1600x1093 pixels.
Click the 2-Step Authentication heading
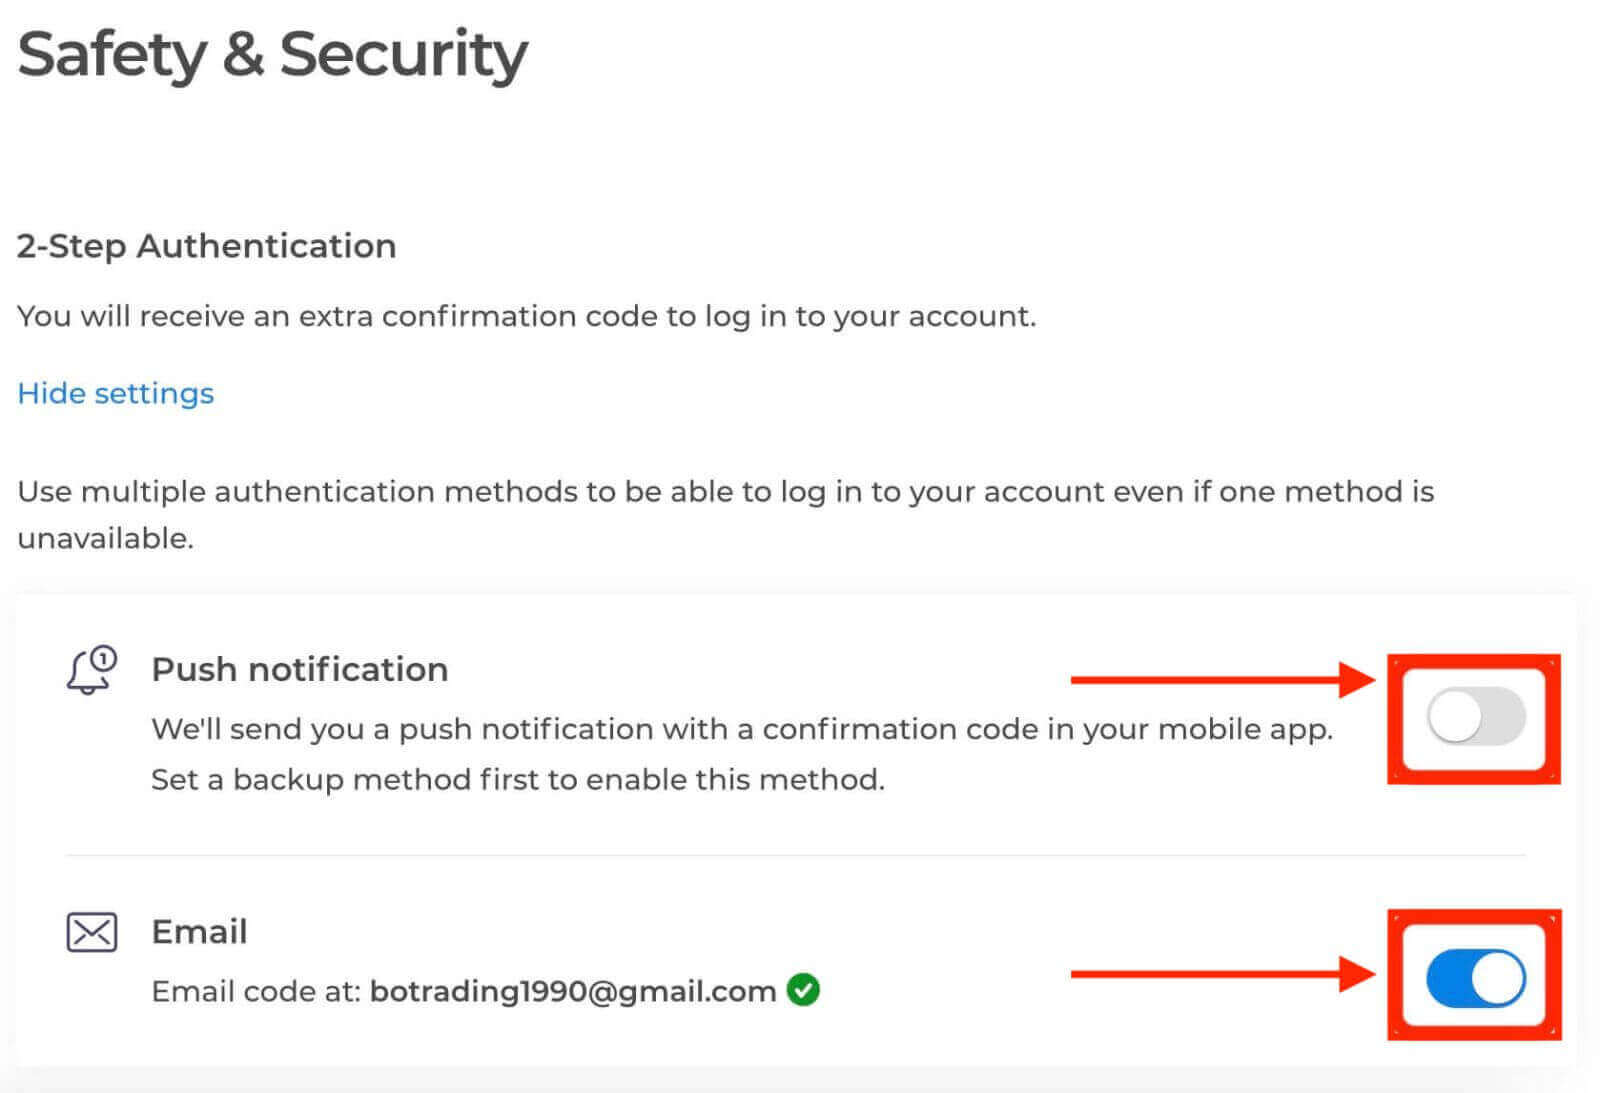click(x=207, y=246)
